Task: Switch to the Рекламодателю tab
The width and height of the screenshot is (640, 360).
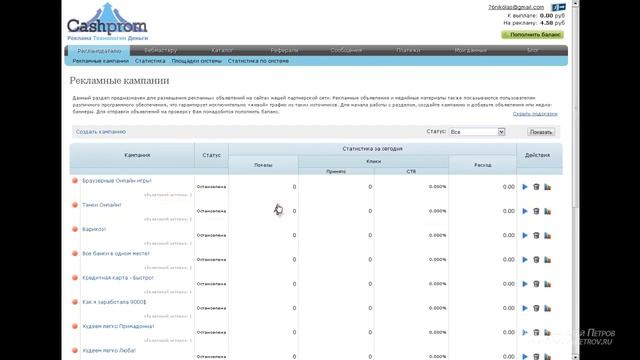Action: 99,51
